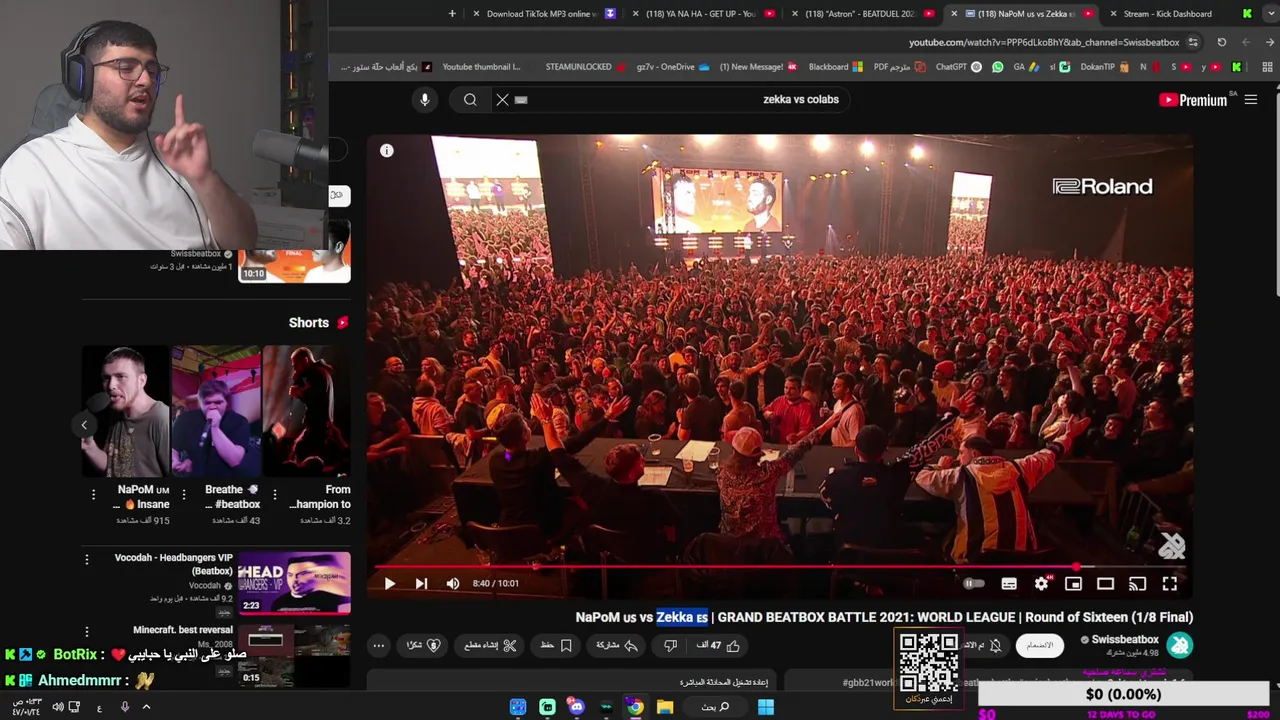Open video player settings gear
Screen dimensions: 1280x720
click(1041, 584)
